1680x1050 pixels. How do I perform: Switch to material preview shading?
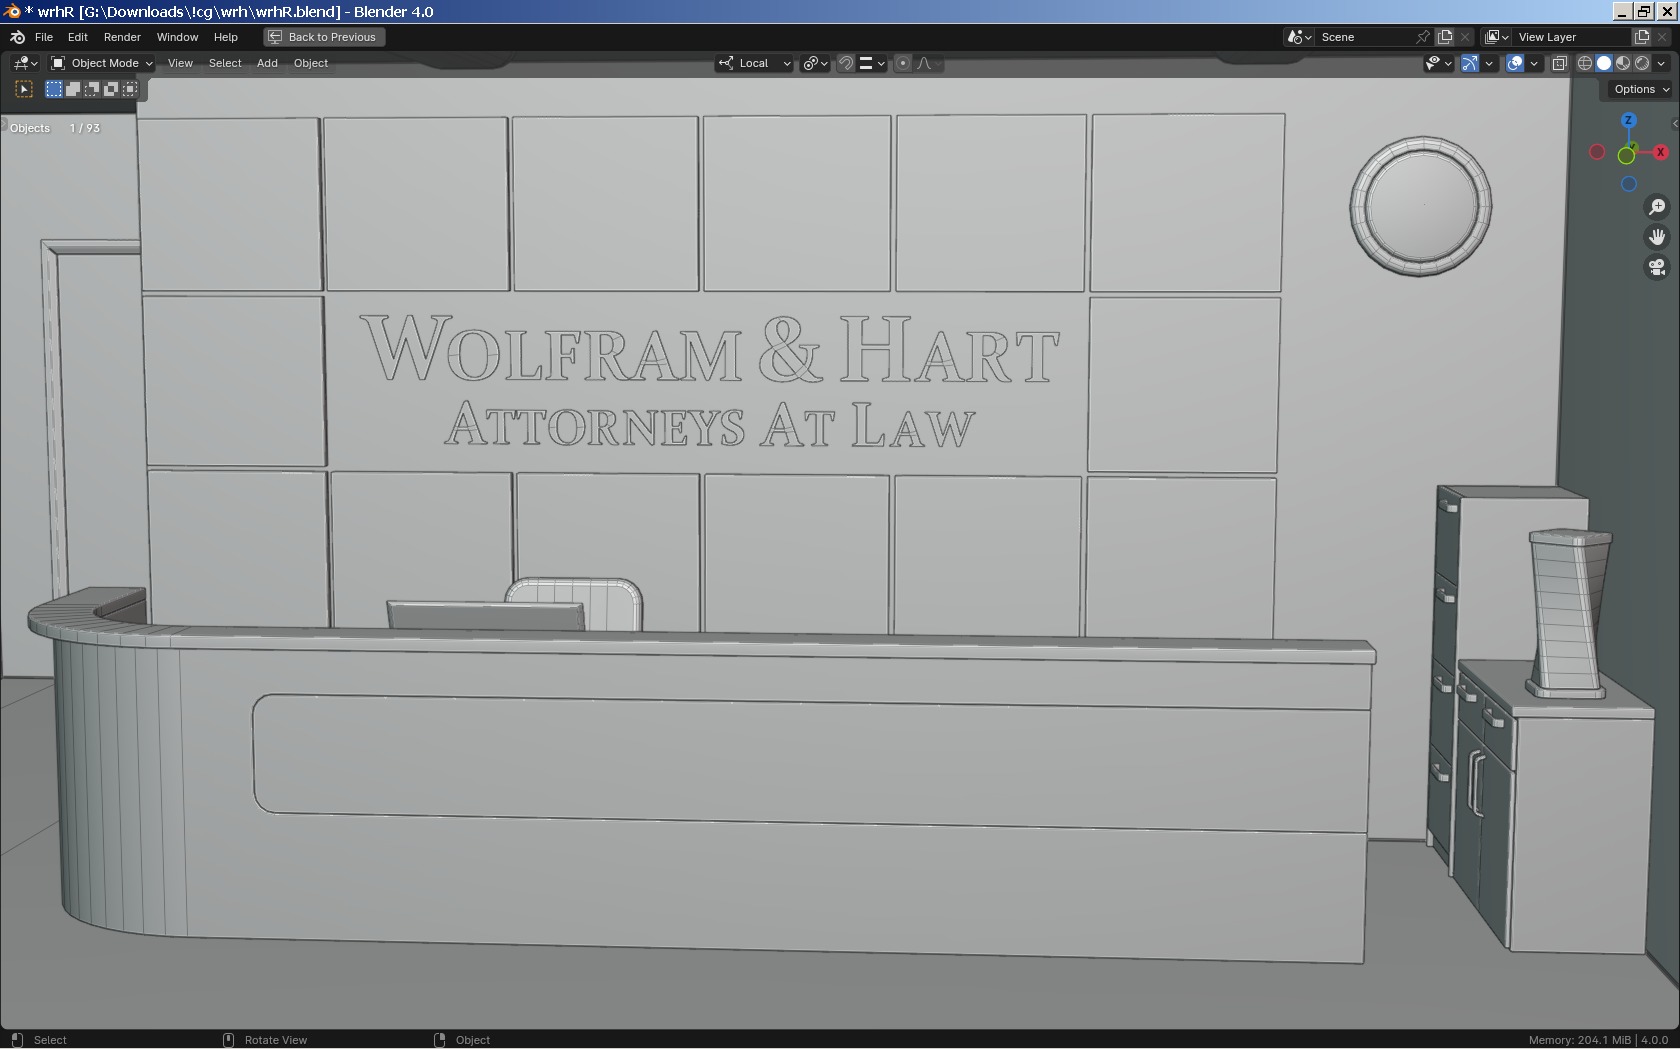point(1623,63)
